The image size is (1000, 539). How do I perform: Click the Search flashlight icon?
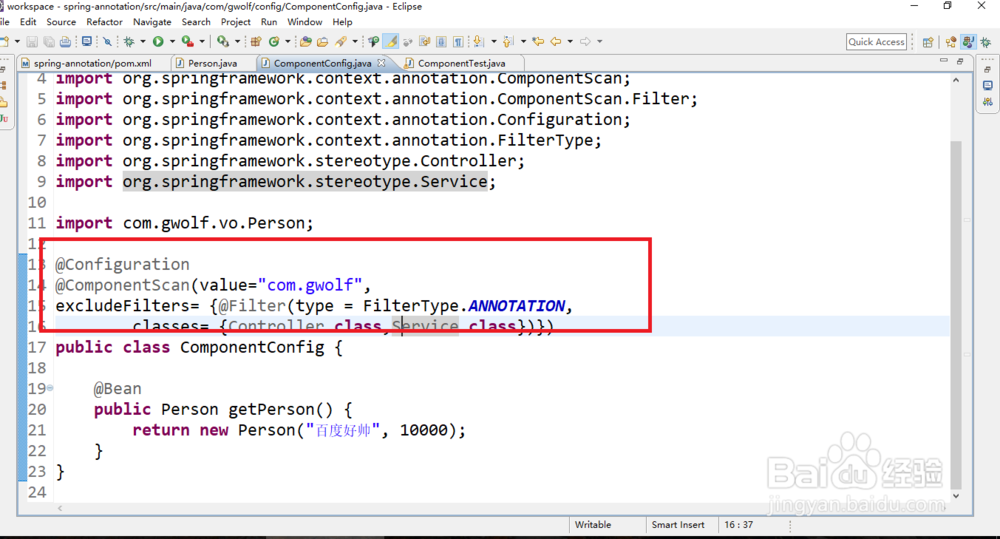click(x=341, y=41)
